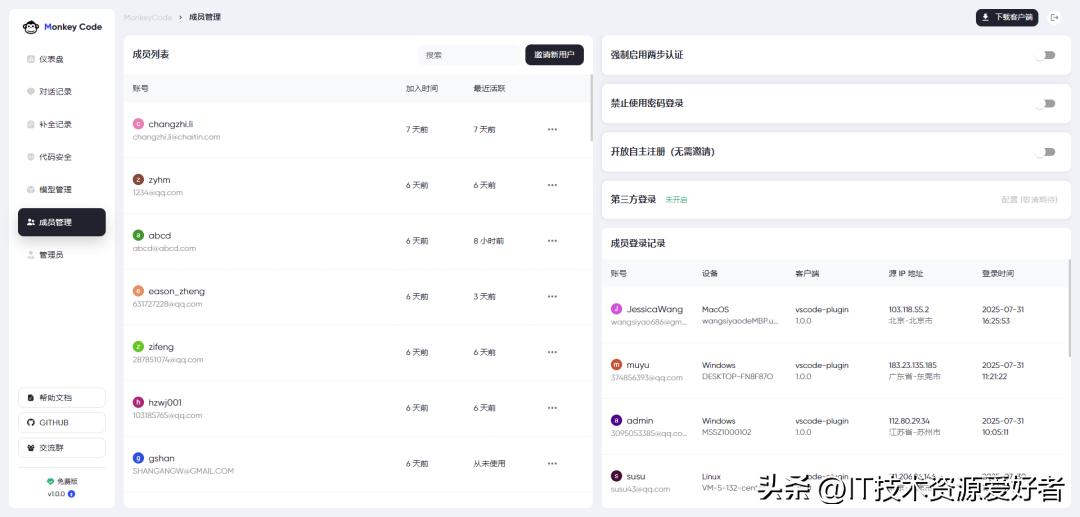Viewport: 1080px width, 517px height.
Task: Open more options for hzwj001
Action: coord(552,408)
